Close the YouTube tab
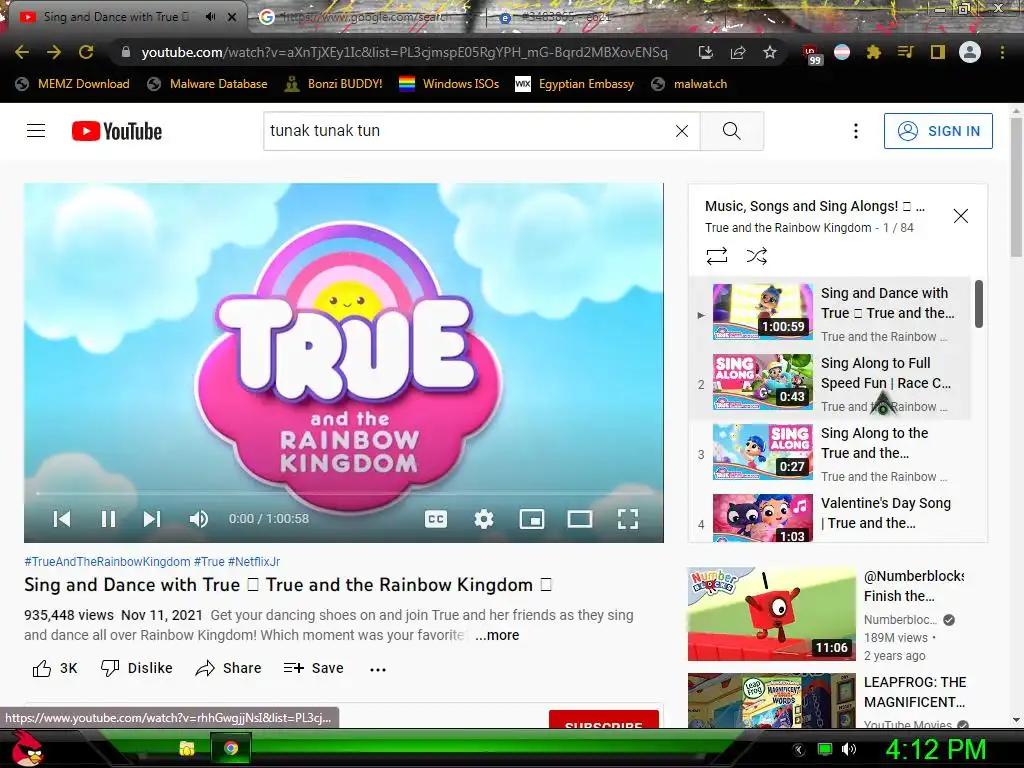 [232, 17]
